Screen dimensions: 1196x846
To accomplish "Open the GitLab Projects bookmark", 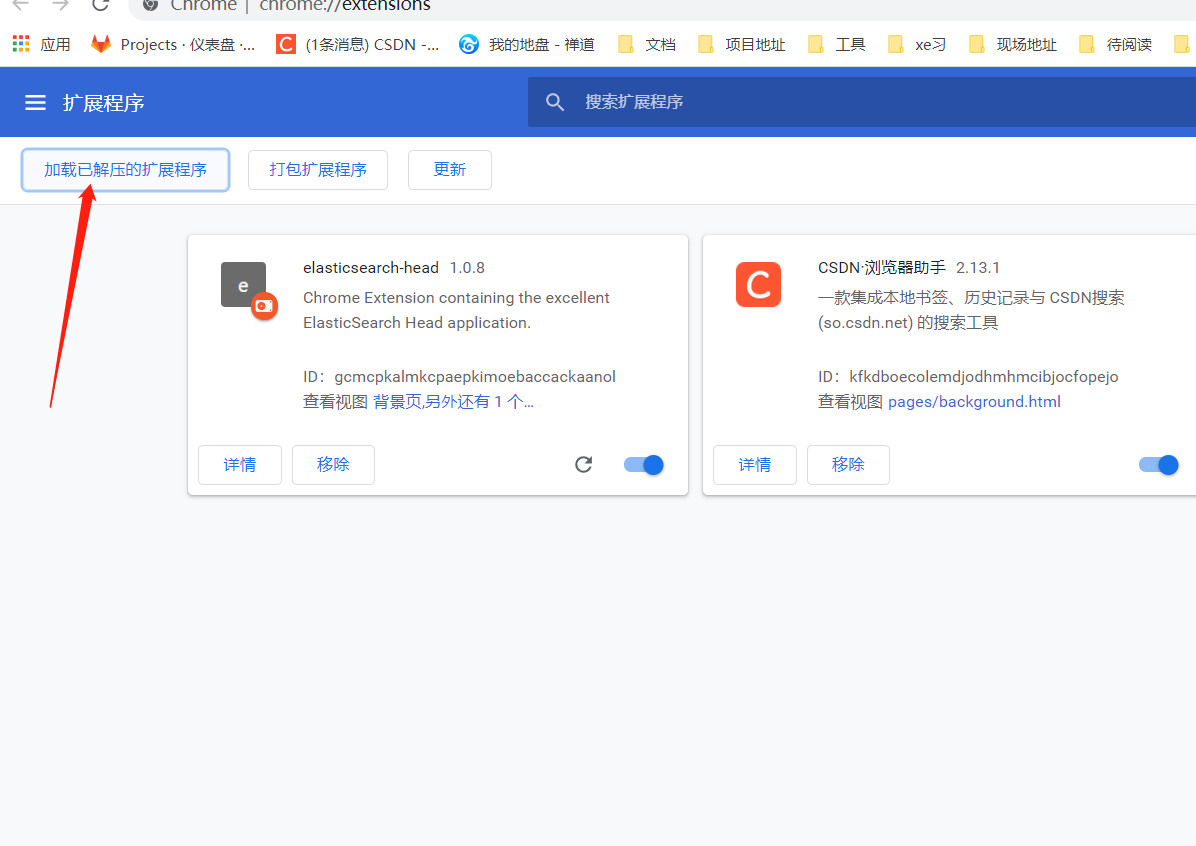I will [x=173, y=44].
